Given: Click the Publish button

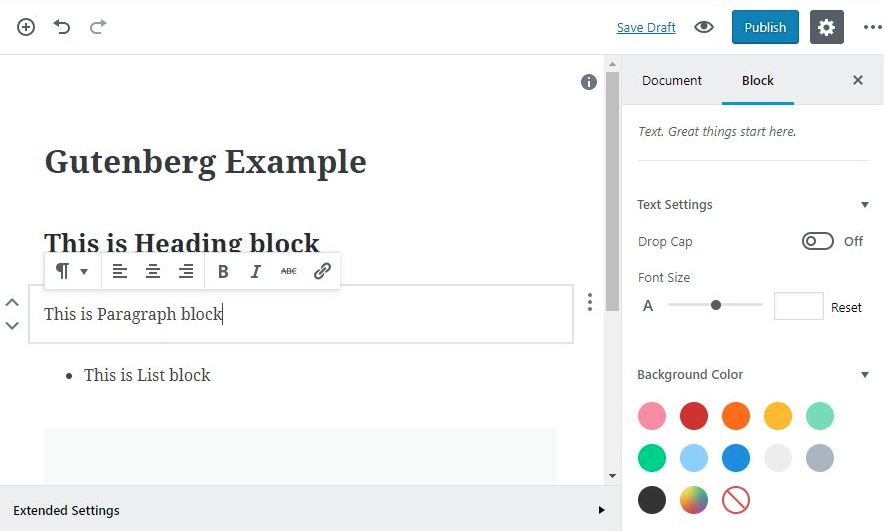Looking at the screenshot, I should click(x=765, y=27).
